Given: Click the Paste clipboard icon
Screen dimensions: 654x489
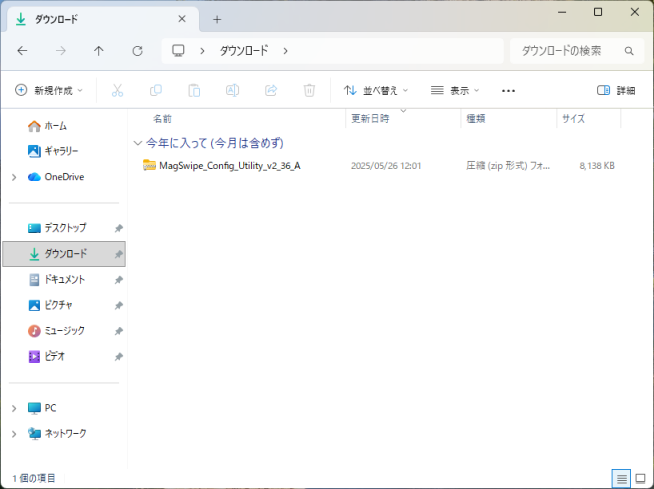Looking at the screenshot, I should (x=194, y=90).
